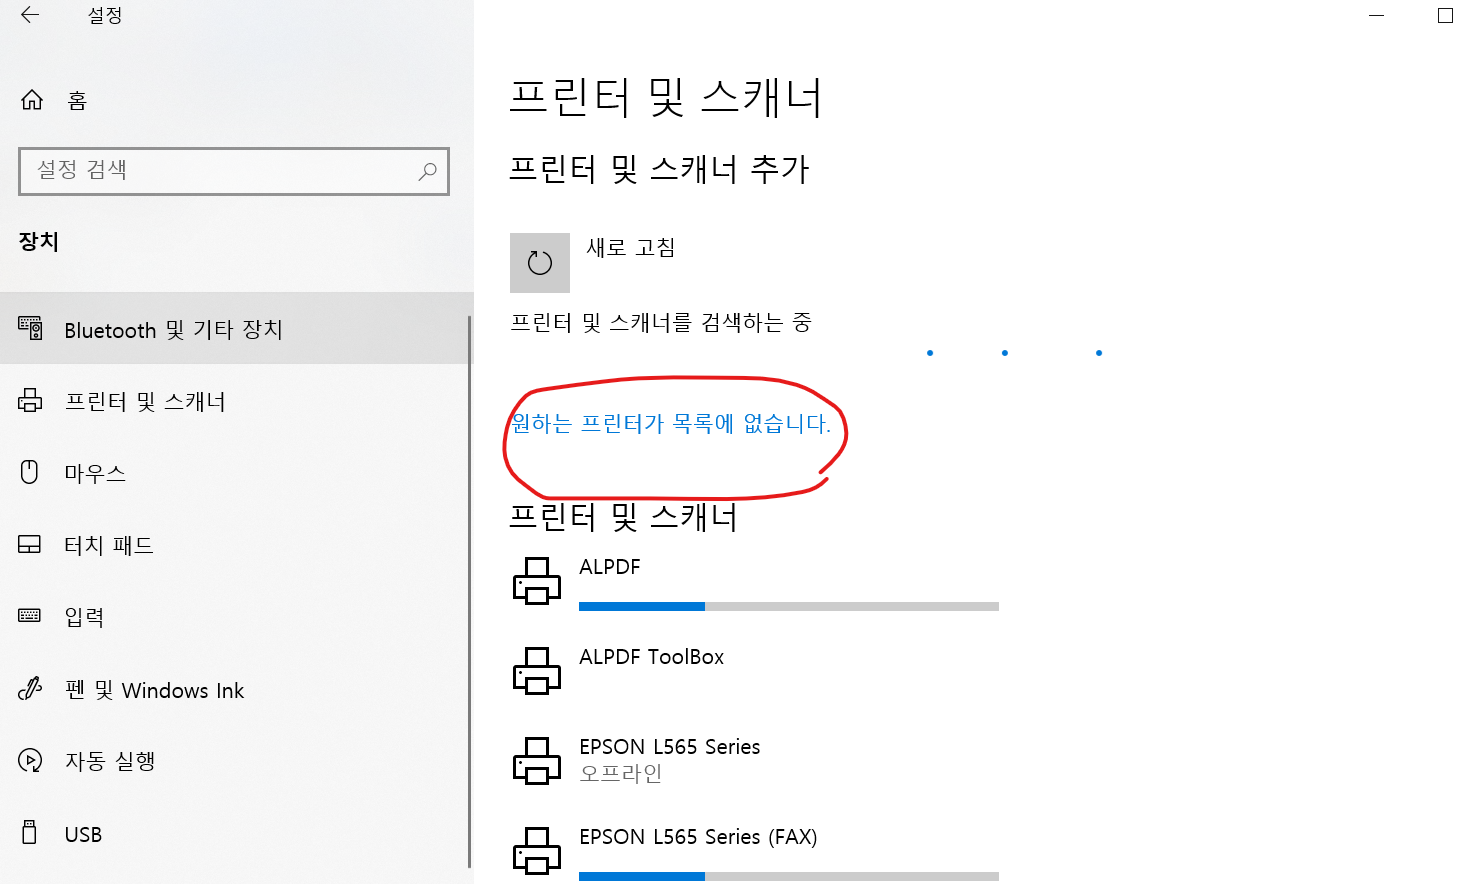Click the ALPDF printer icon
This screenshot has width=1457, height=884.
click(x=537, y=580)
